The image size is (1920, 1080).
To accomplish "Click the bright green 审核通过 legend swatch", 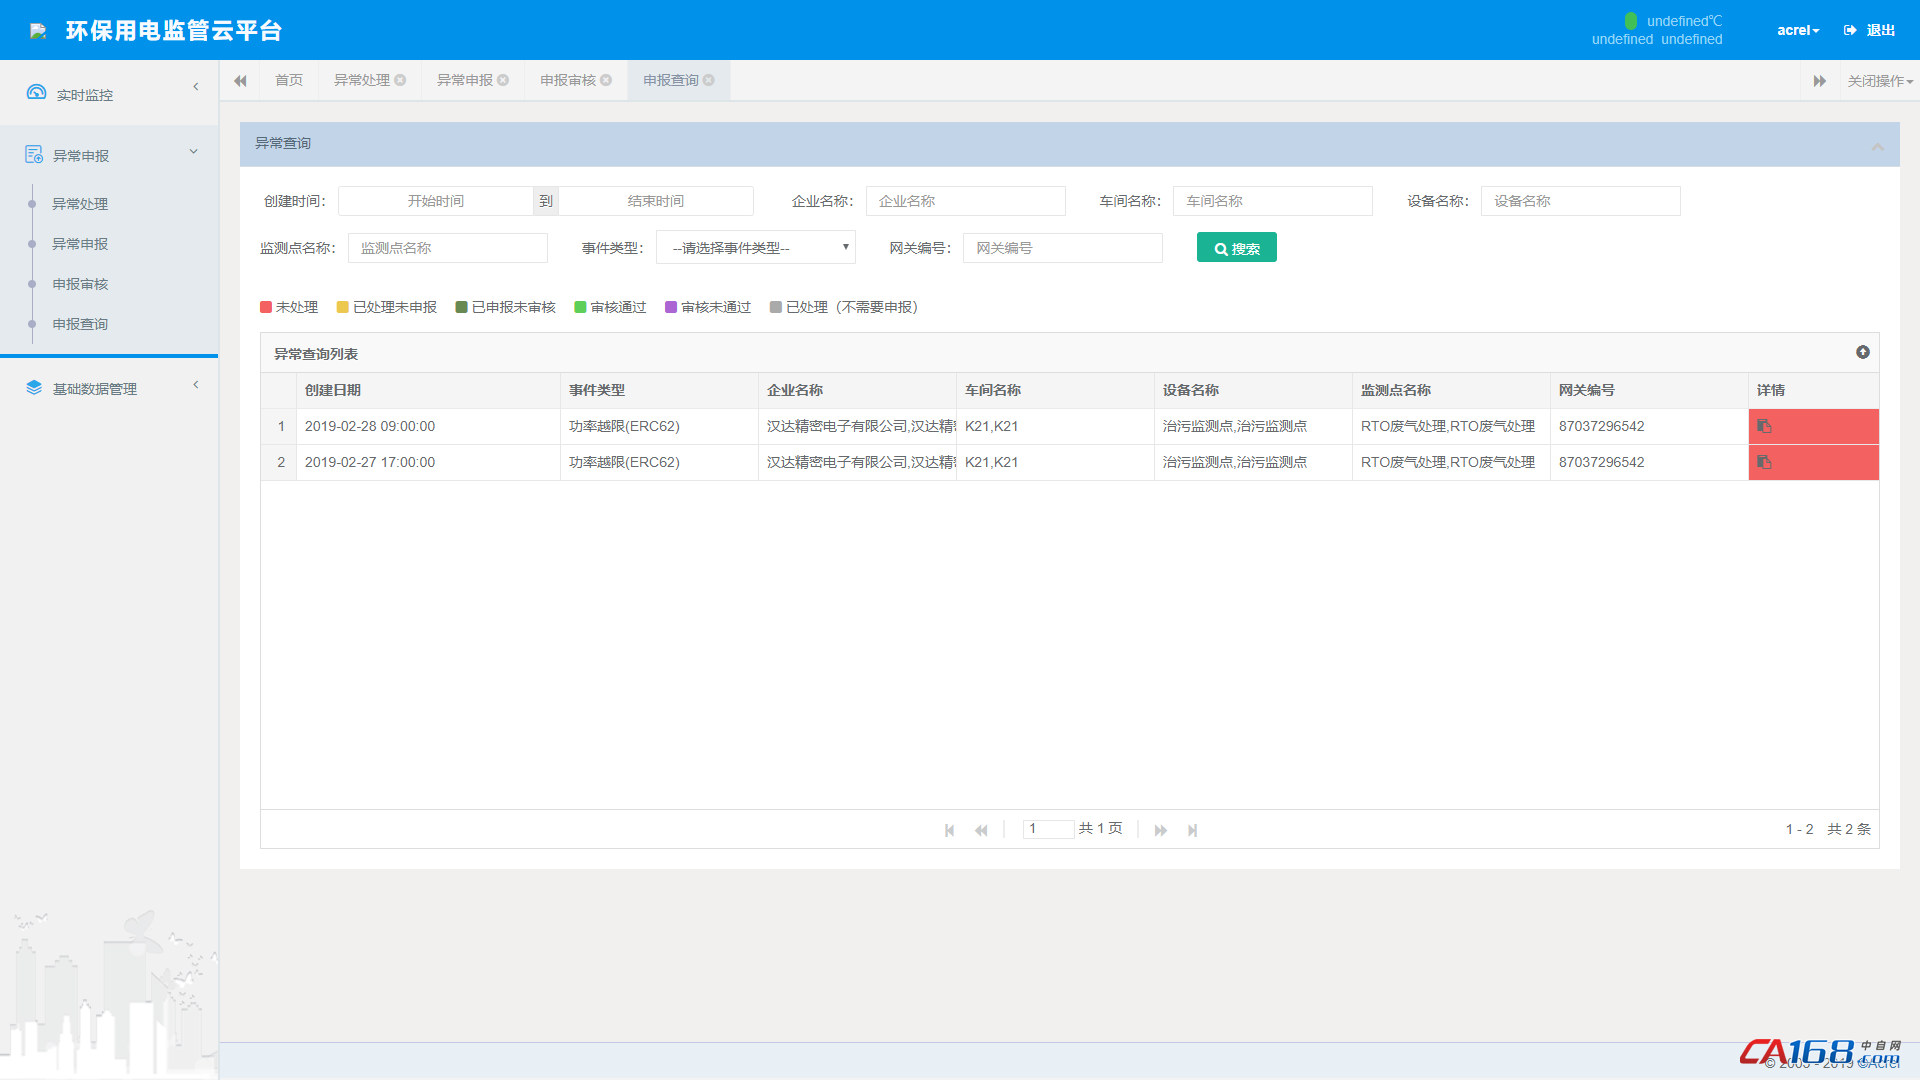I will click(580, 307).
